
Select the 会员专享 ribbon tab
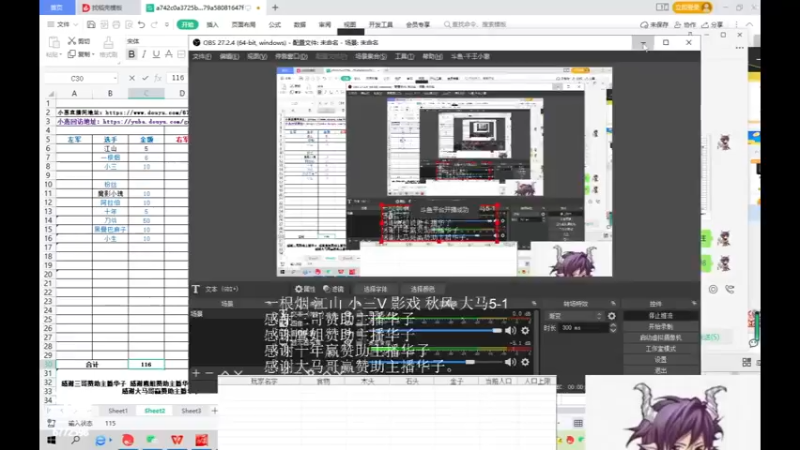418,24
